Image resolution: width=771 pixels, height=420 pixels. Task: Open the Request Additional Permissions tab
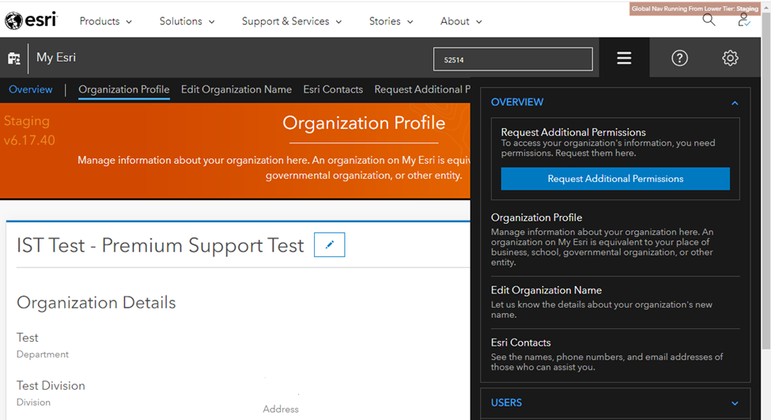coord(422,90)
